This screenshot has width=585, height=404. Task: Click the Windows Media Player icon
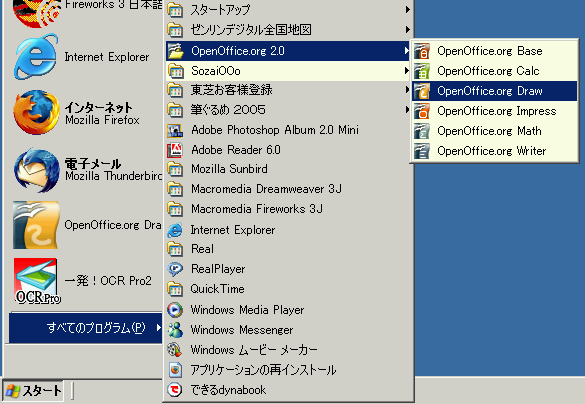[175, 310]
